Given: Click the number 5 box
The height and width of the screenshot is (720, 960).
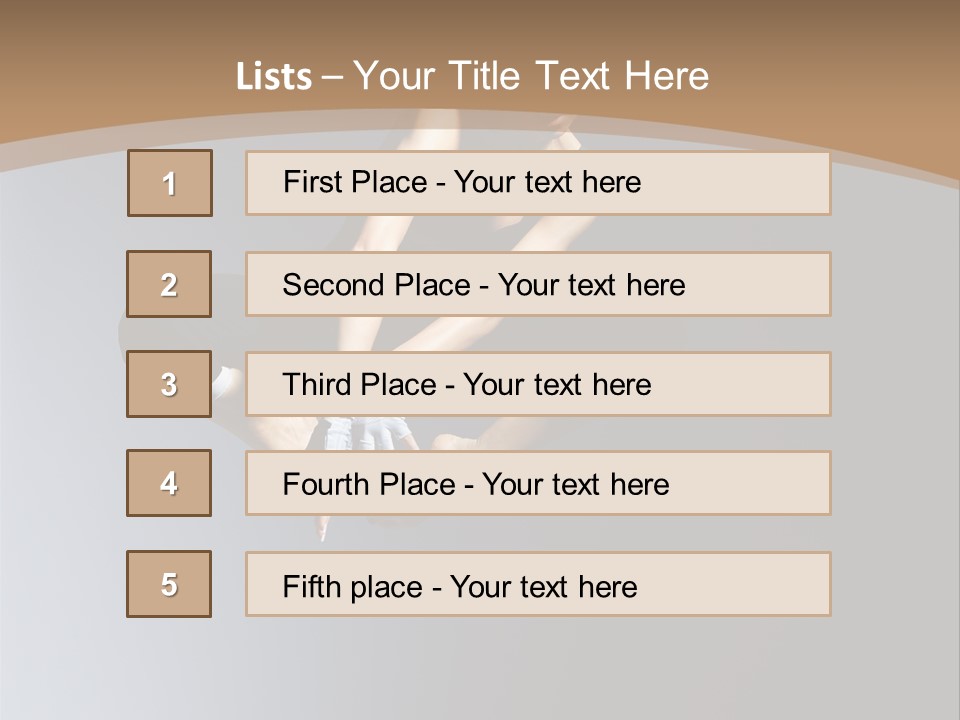Looking at the screenshot, I should click(169, 584).
